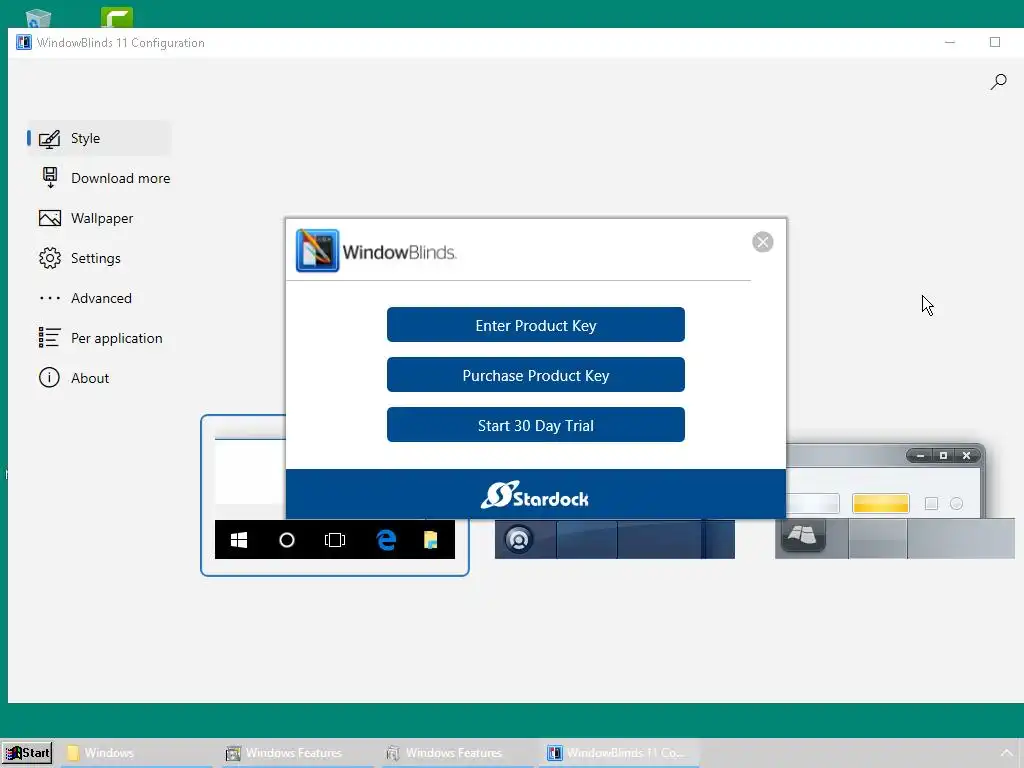
Task: Click round start orb in blue preview
Action: coord(519,540)
